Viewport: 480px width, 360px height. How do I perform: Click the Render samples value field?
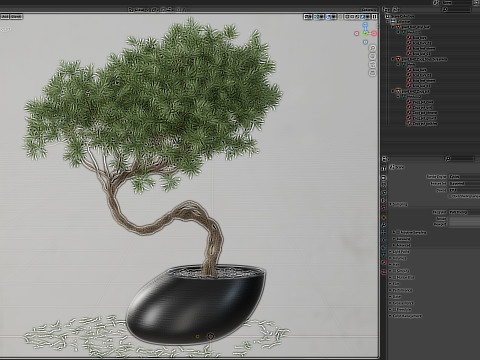(x=464, y=219)
